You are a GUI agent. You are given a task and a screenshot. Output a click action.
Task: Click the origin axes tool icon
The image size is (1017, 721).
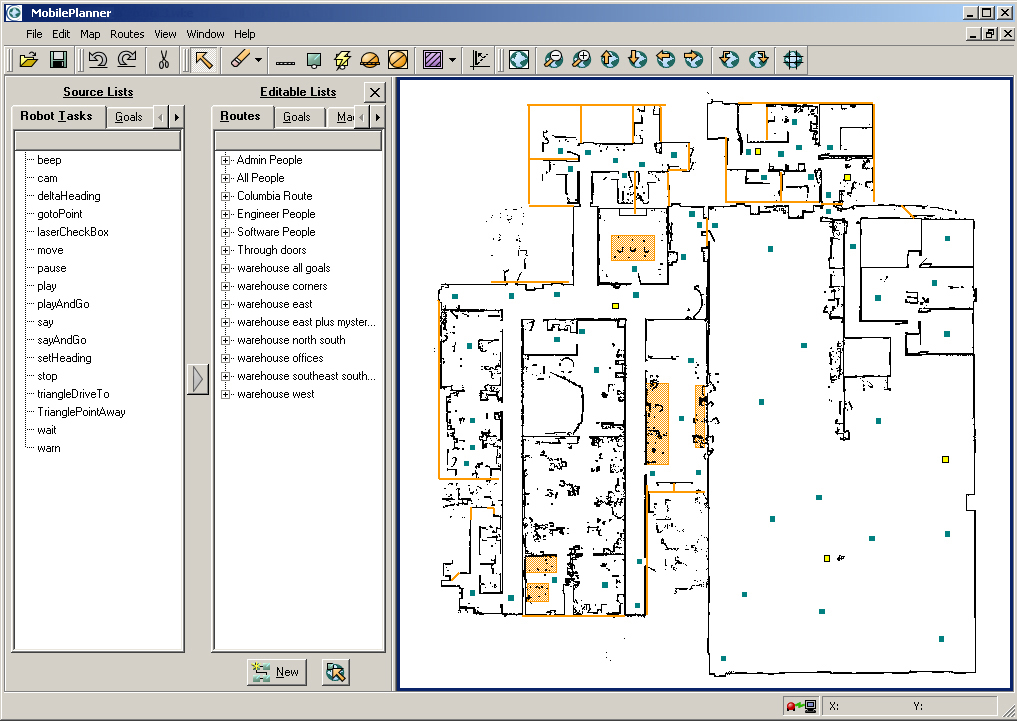(x=480, y=60)
